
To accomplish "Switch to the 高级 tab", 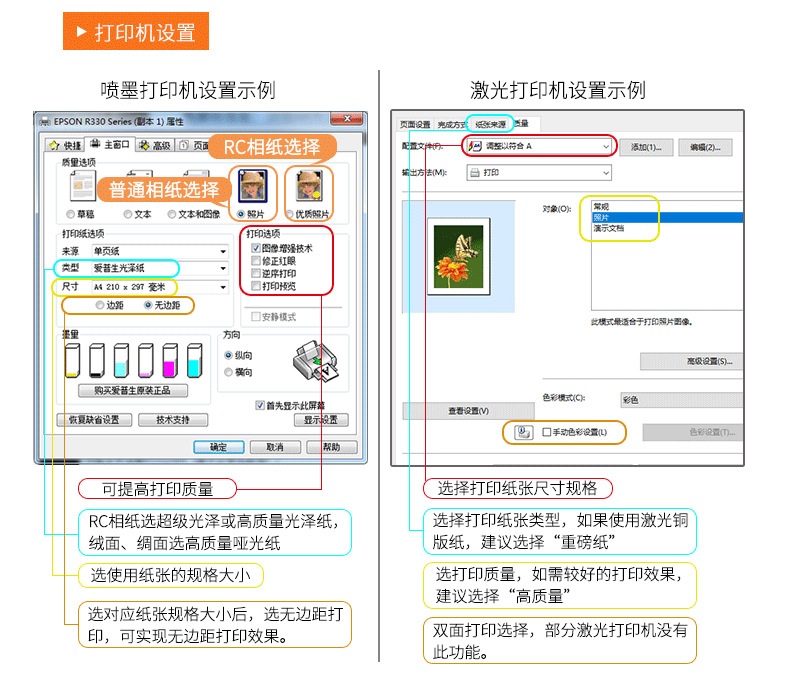I will (x=156, y=146).
